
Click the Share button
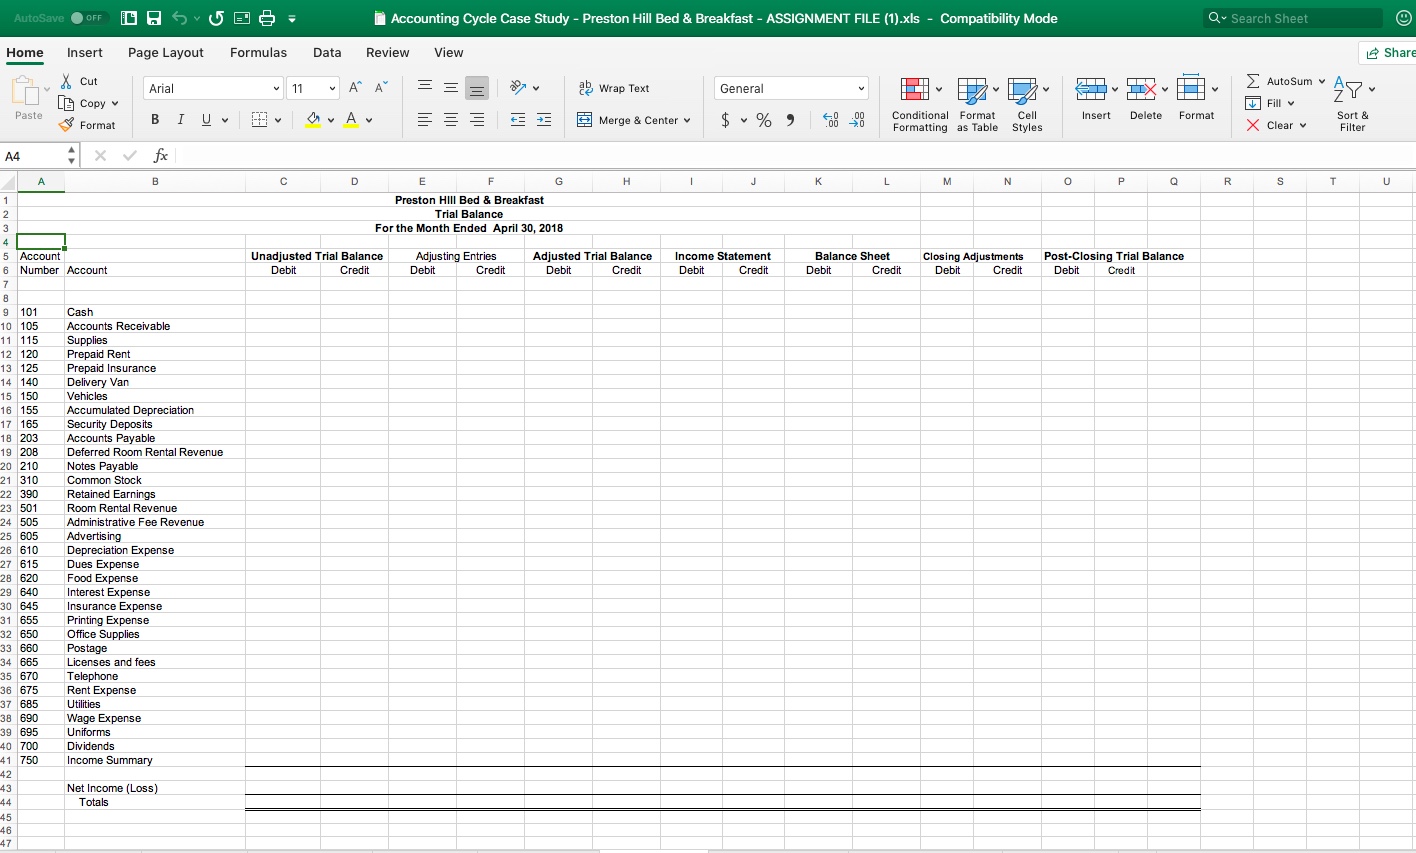(1390, 51)
